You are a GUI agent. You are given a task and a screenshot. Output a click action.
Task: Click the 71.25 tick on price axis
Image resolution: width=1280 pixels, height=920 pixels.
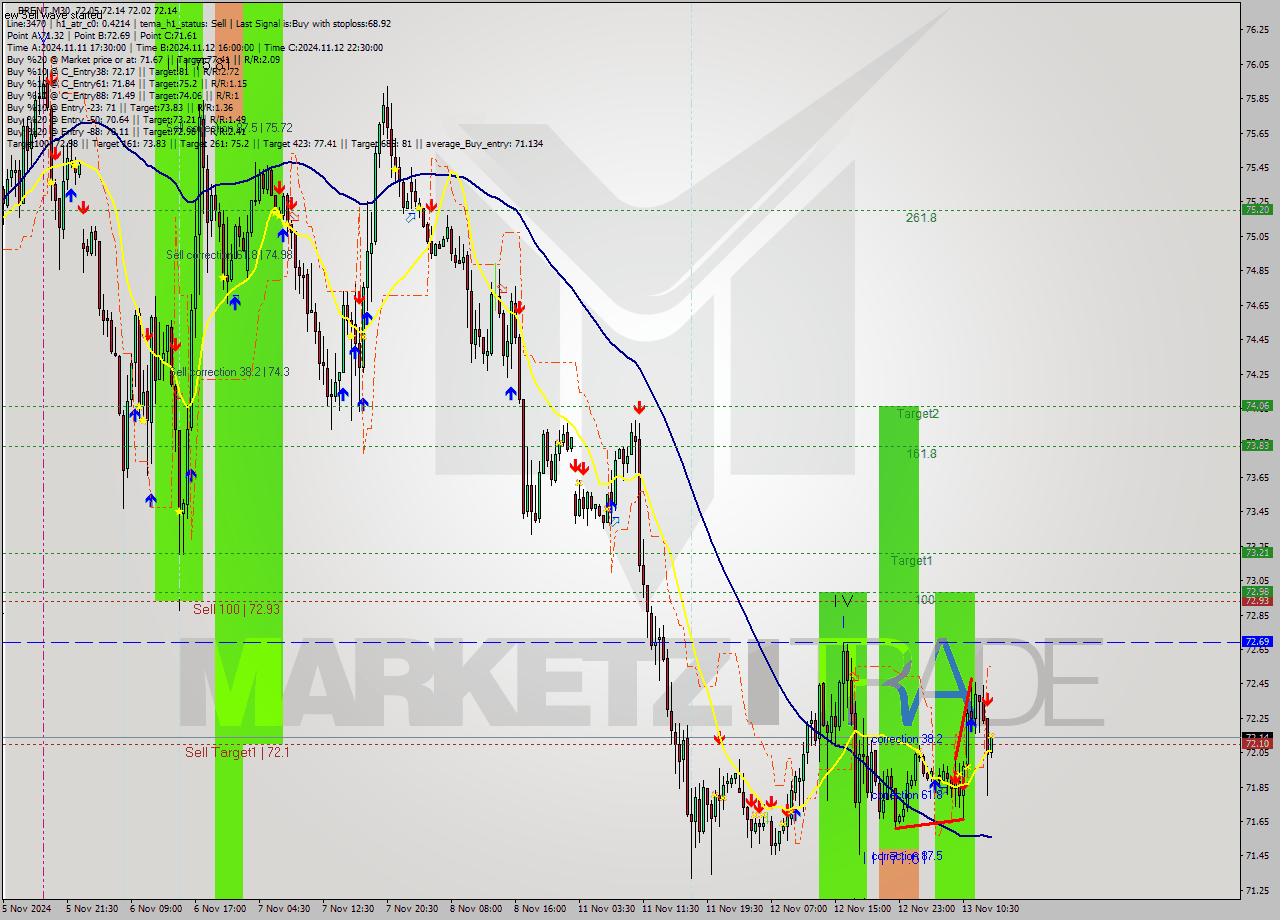(x=1257, y=890)
